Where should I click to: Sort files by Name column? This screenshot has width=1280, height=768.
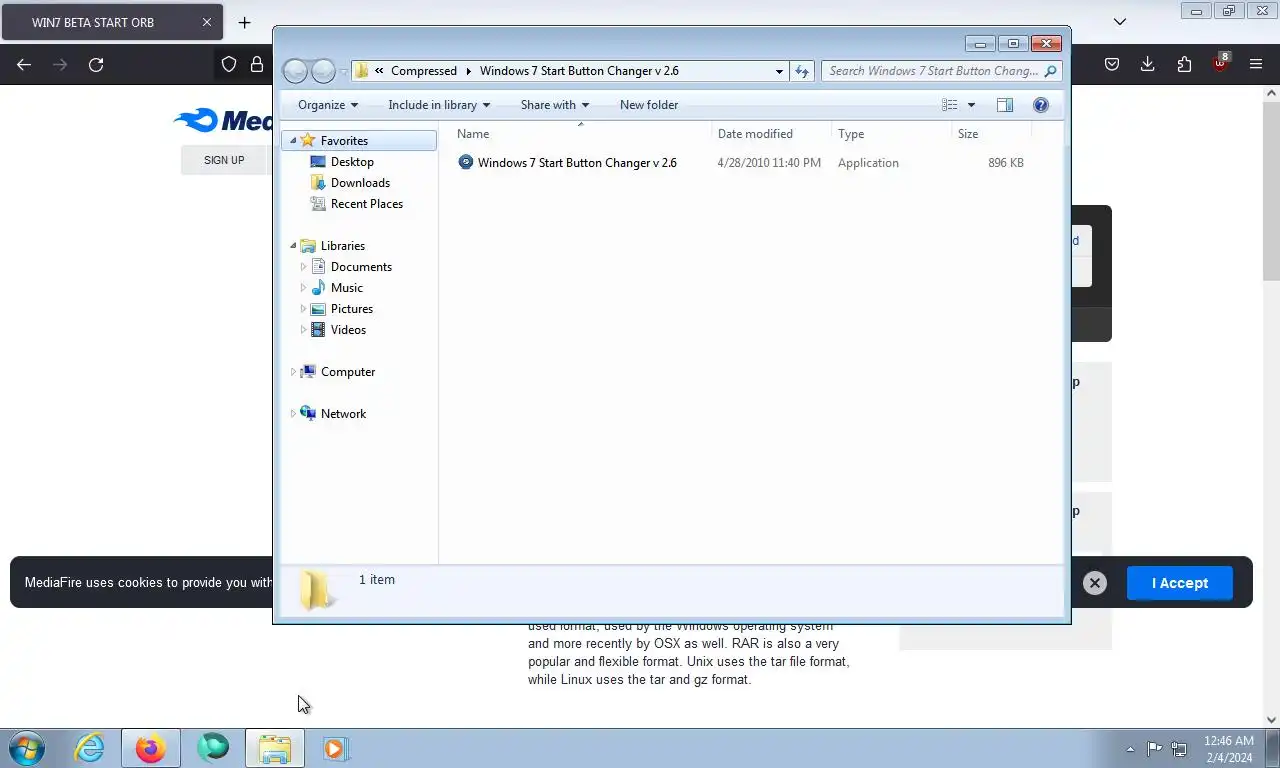pyautogui.click(x=580, y=134)
